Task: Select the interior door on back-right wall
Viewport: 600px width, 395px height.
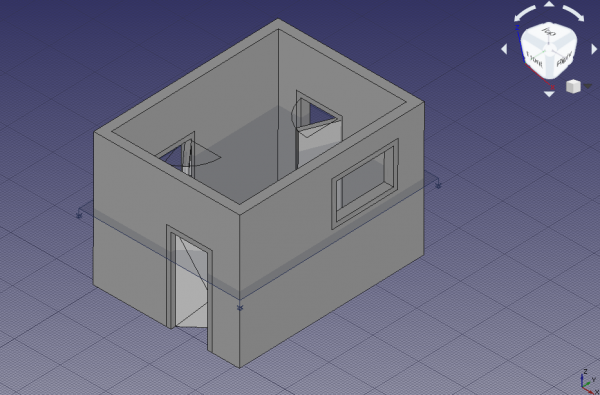Action: pos(318,130)
